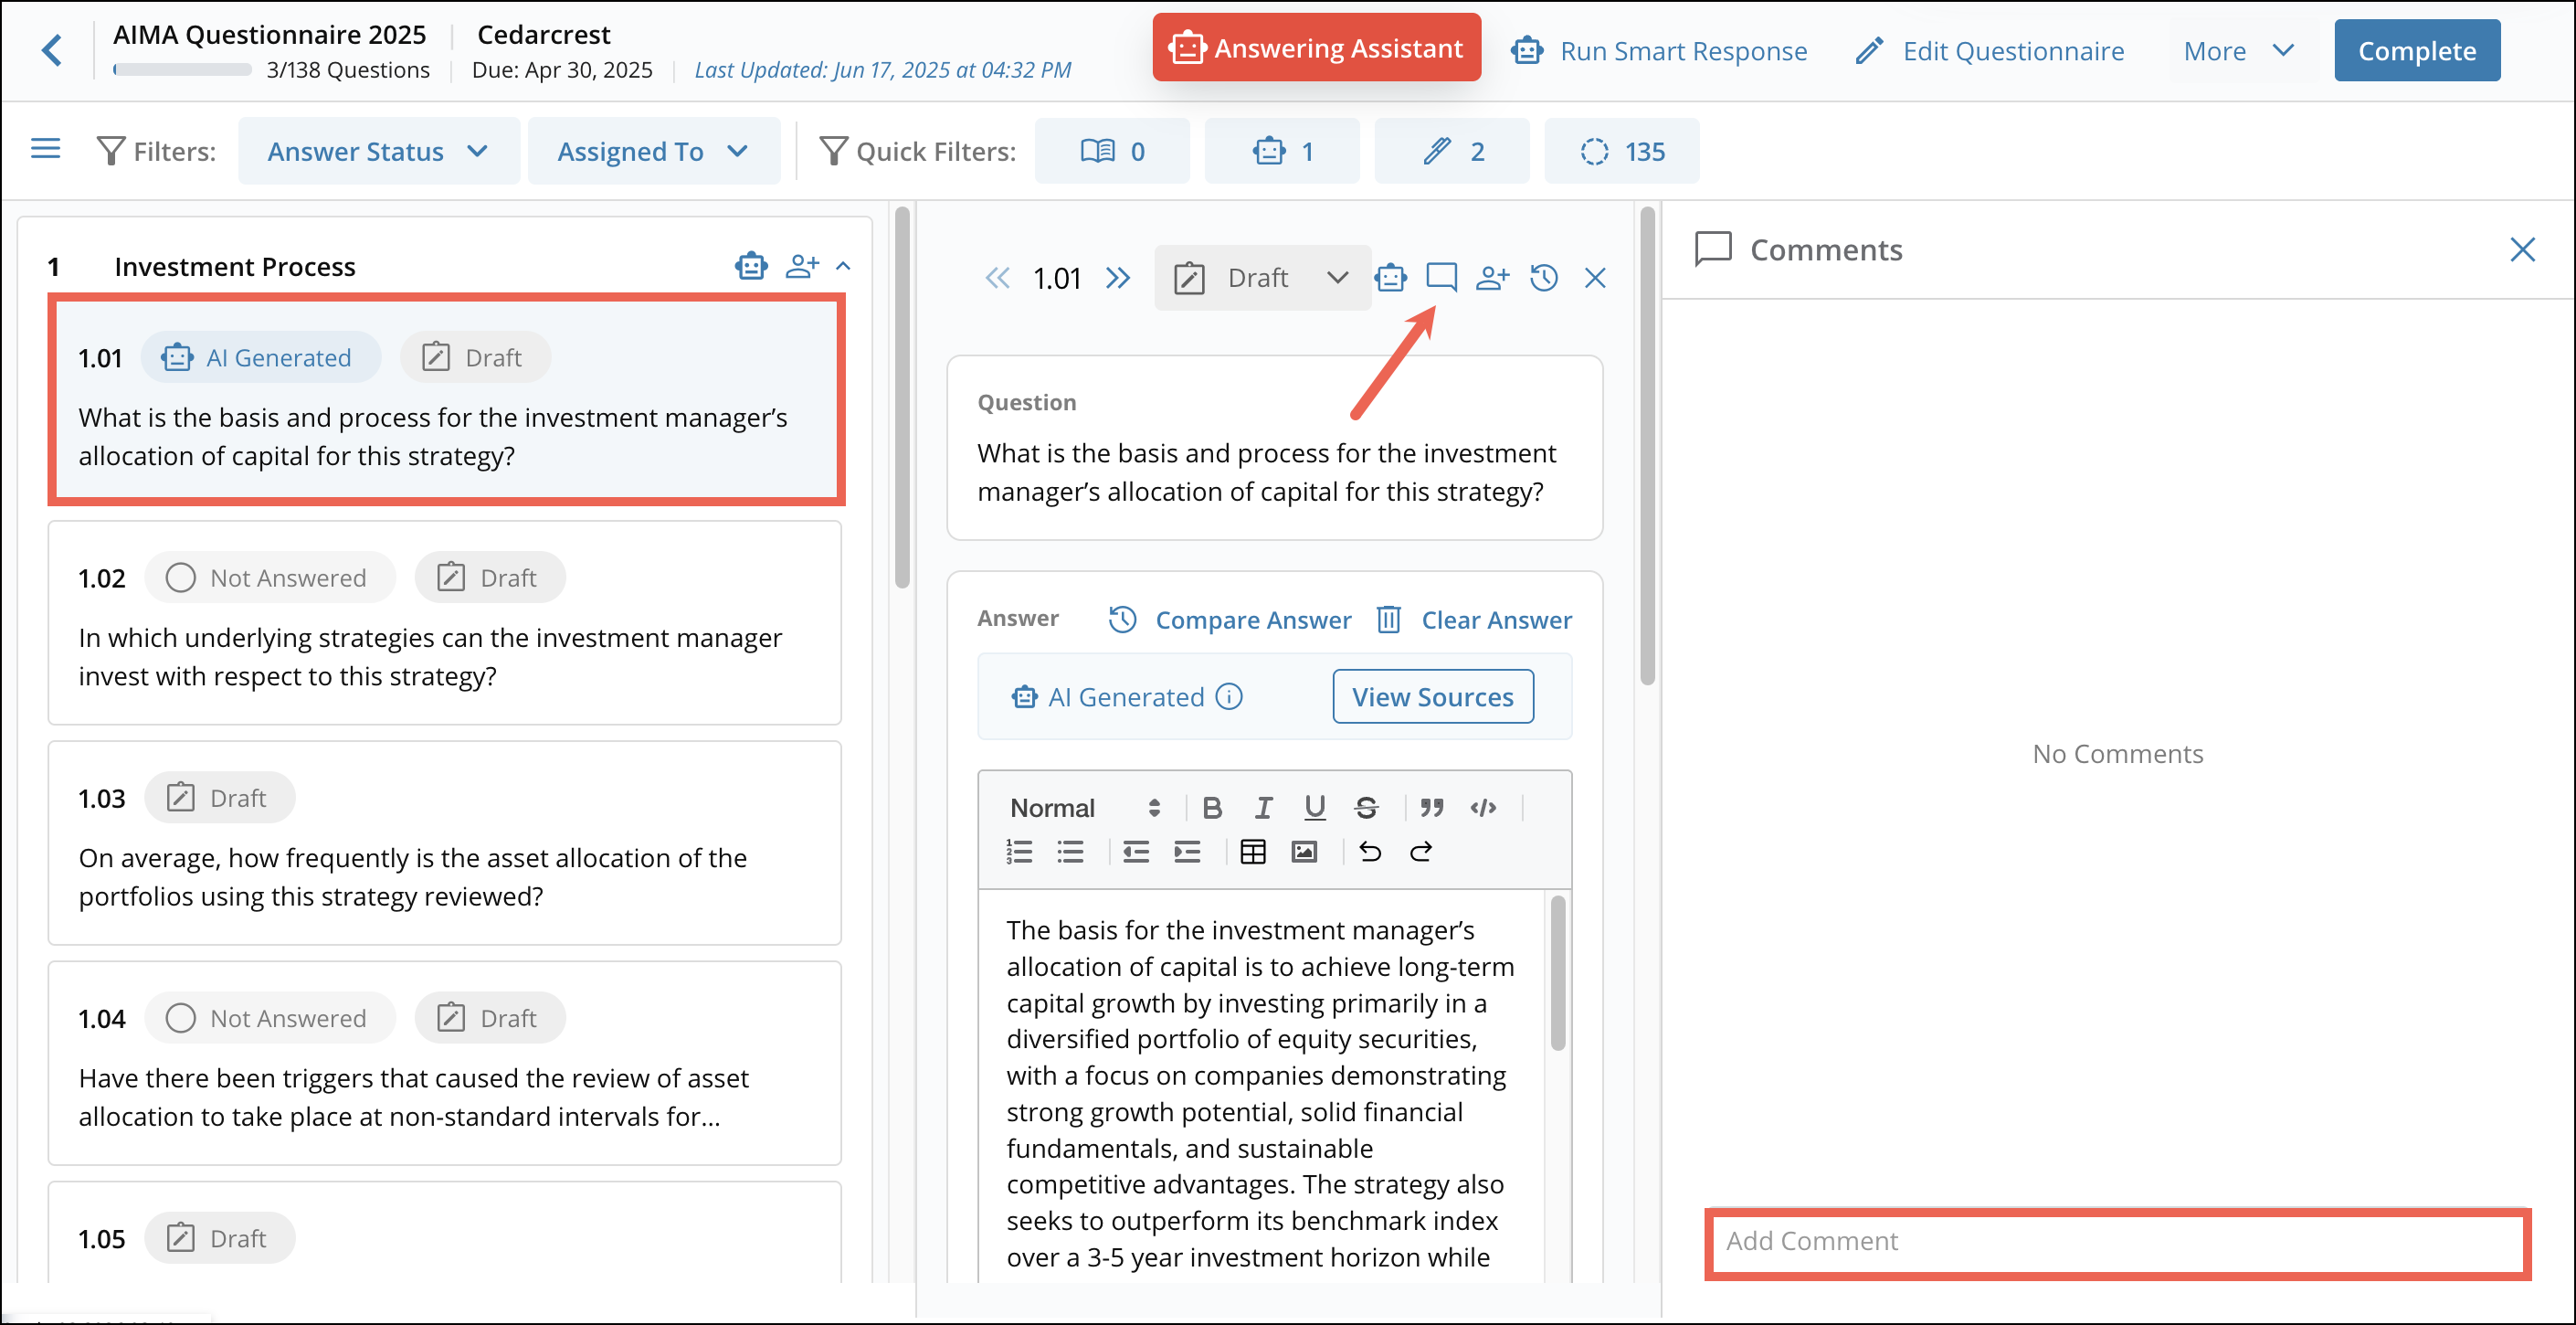Go to previous question with double left chevrons
This screenshot has height=1325, width=2576.
pyautogui.click(x=997, y=277)
